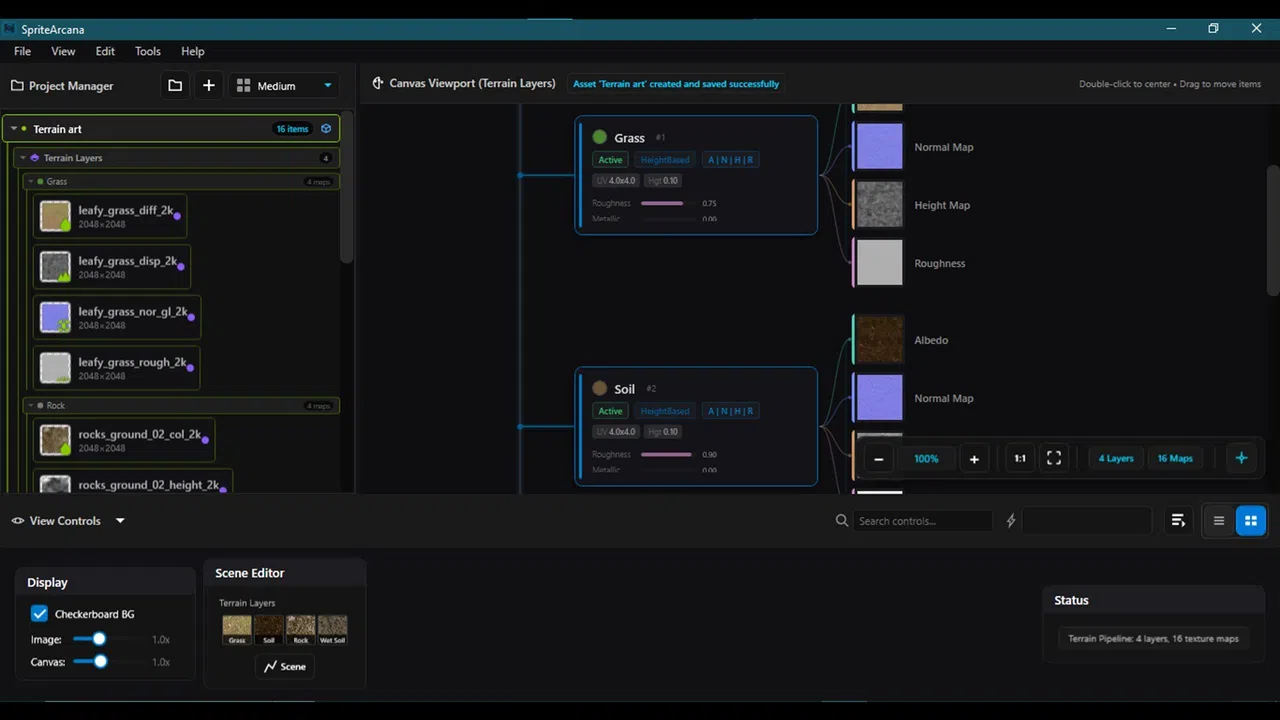Click the Project Manager panel icon
The image size is (1280, 720).
pos(17,86)
